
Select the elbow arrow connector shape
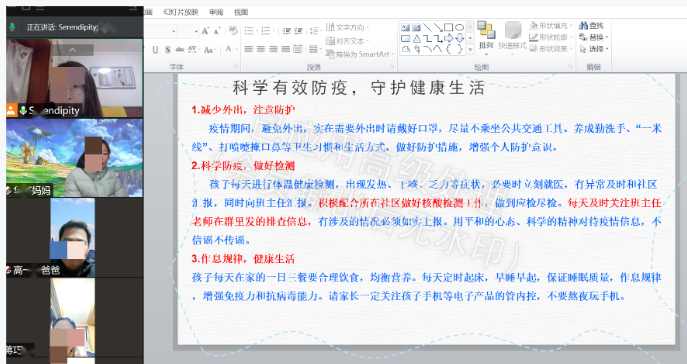(438, 38)
